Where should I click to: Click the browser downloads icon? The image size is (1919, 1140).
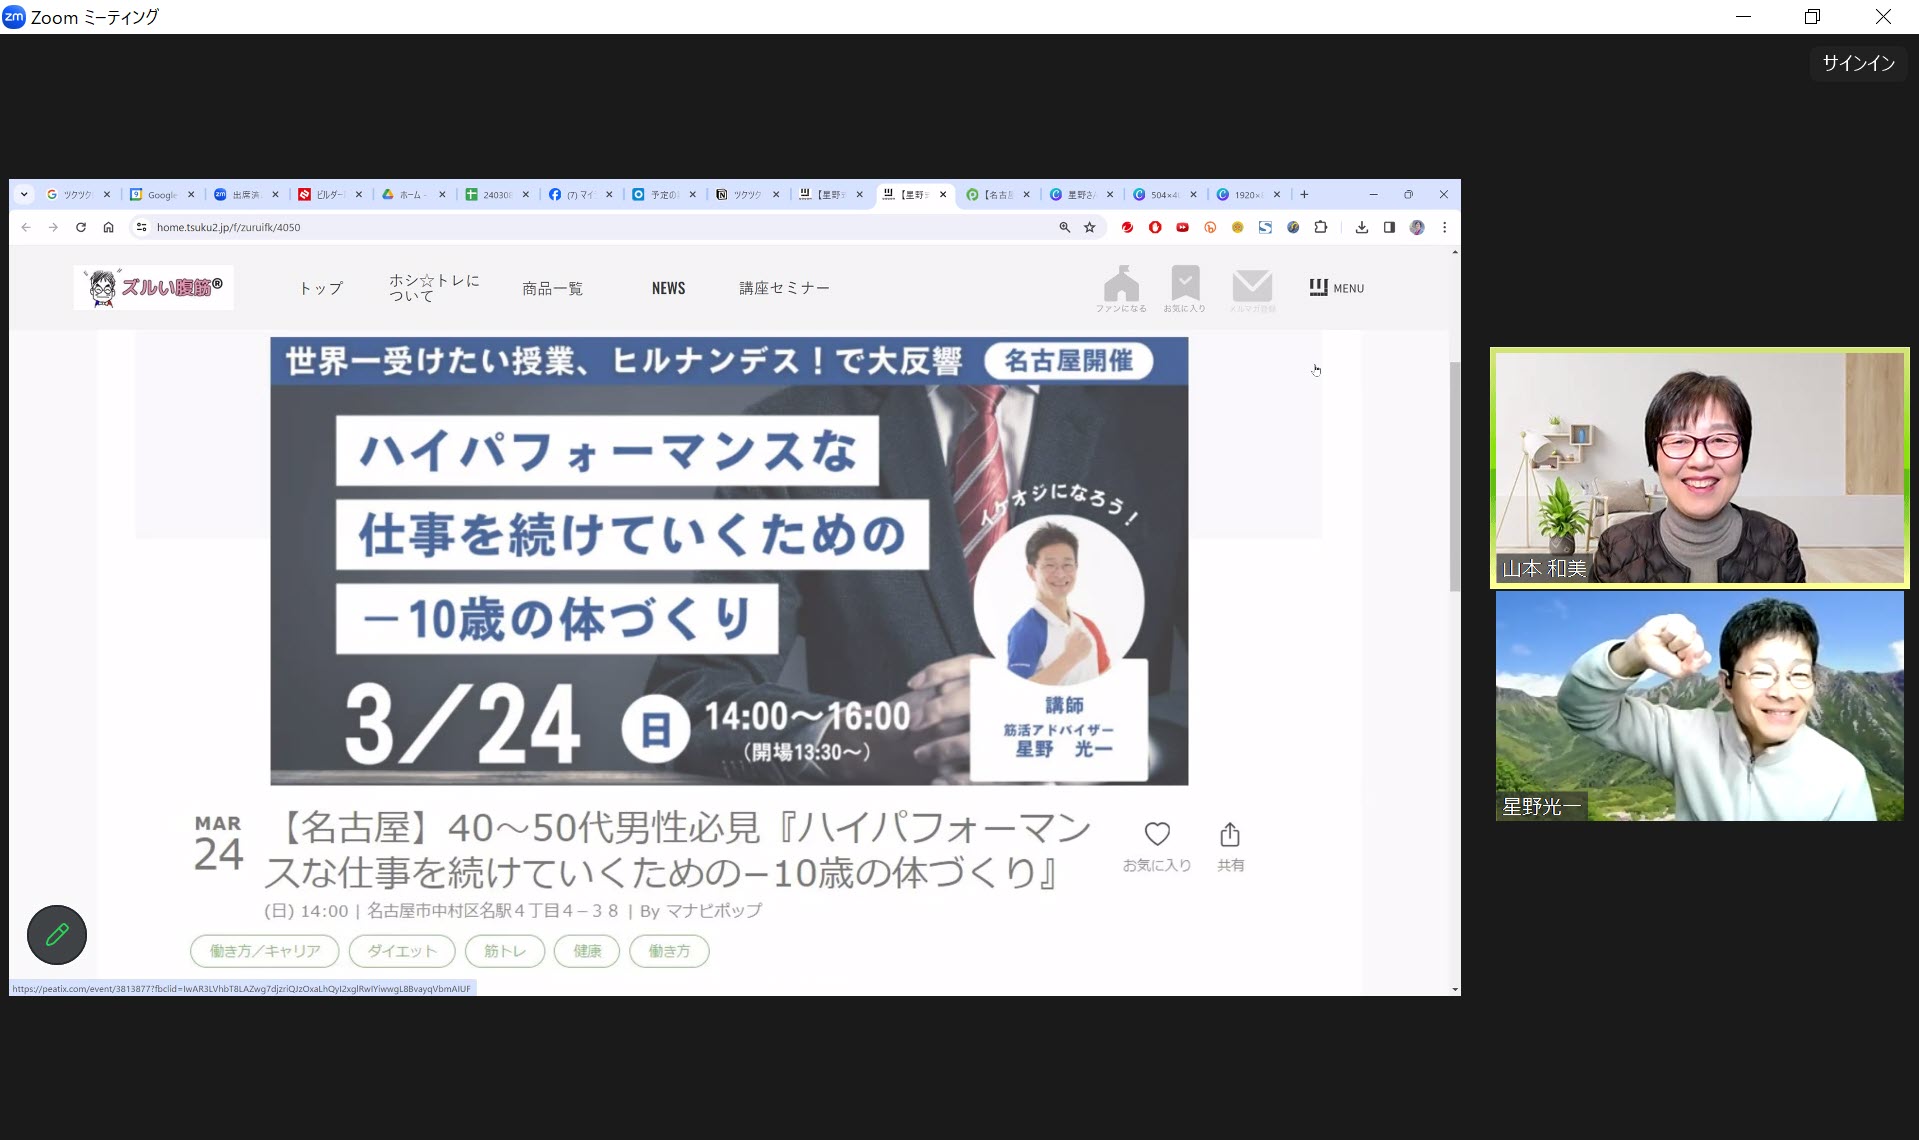(1361, 228)
